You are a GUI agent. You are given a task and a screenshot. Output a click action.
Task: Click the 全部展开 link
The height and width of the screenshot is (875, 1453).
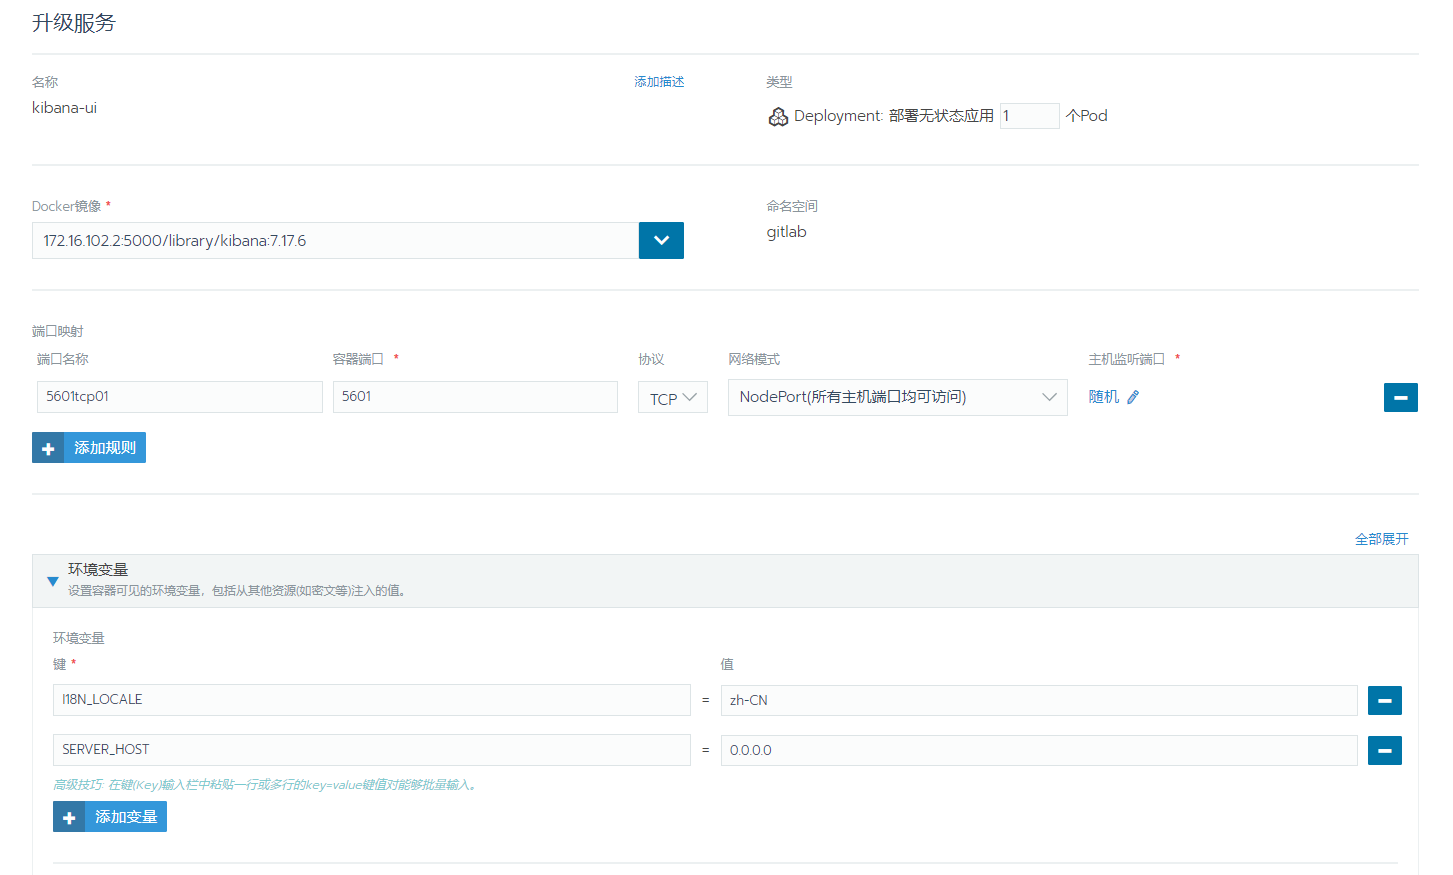[1381, 539]
